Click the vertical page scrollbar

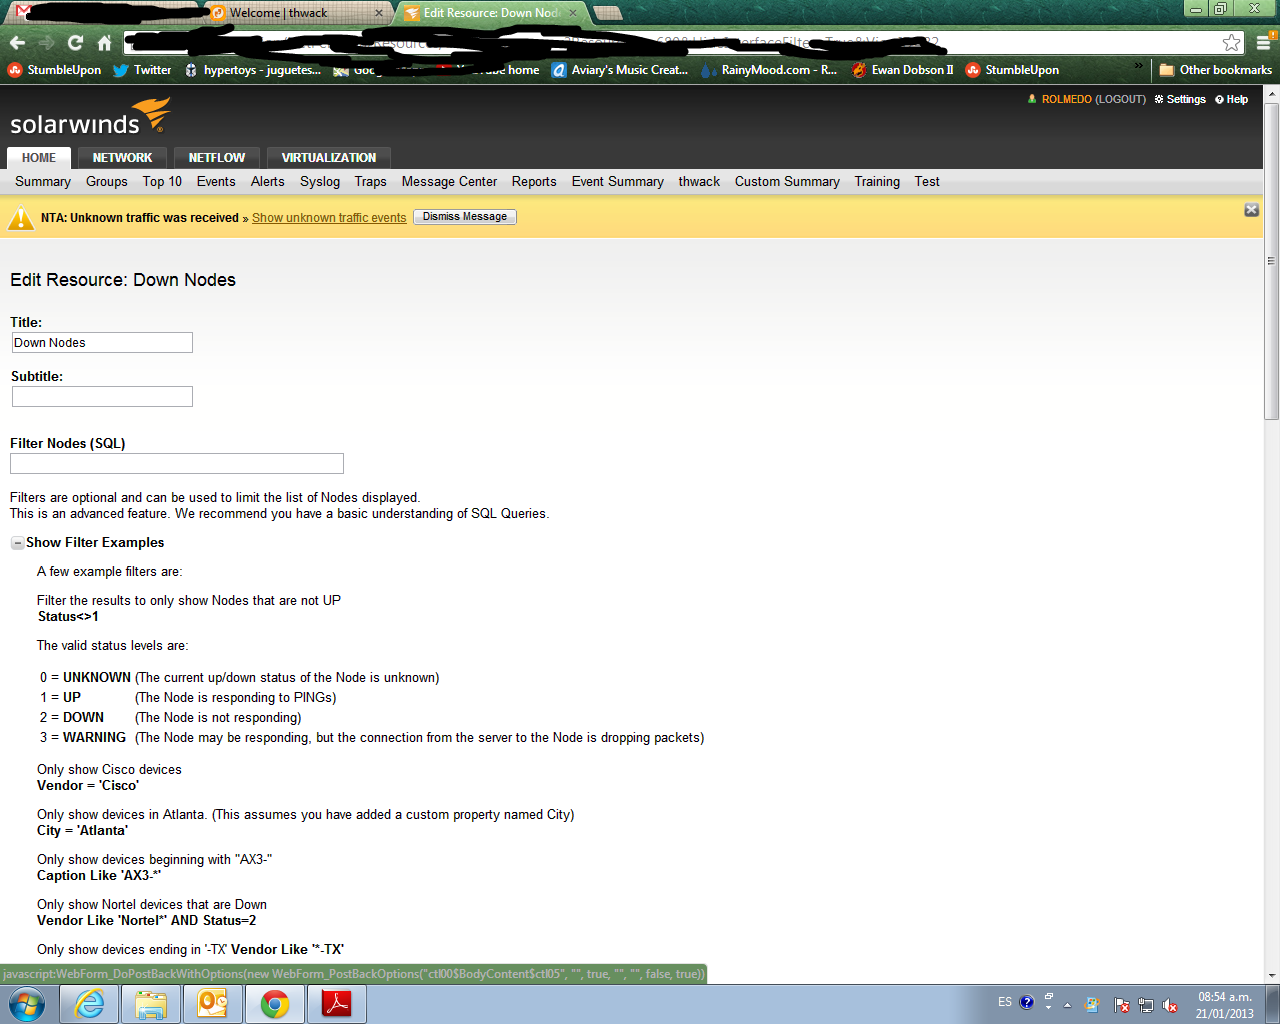coord(1272,260)
